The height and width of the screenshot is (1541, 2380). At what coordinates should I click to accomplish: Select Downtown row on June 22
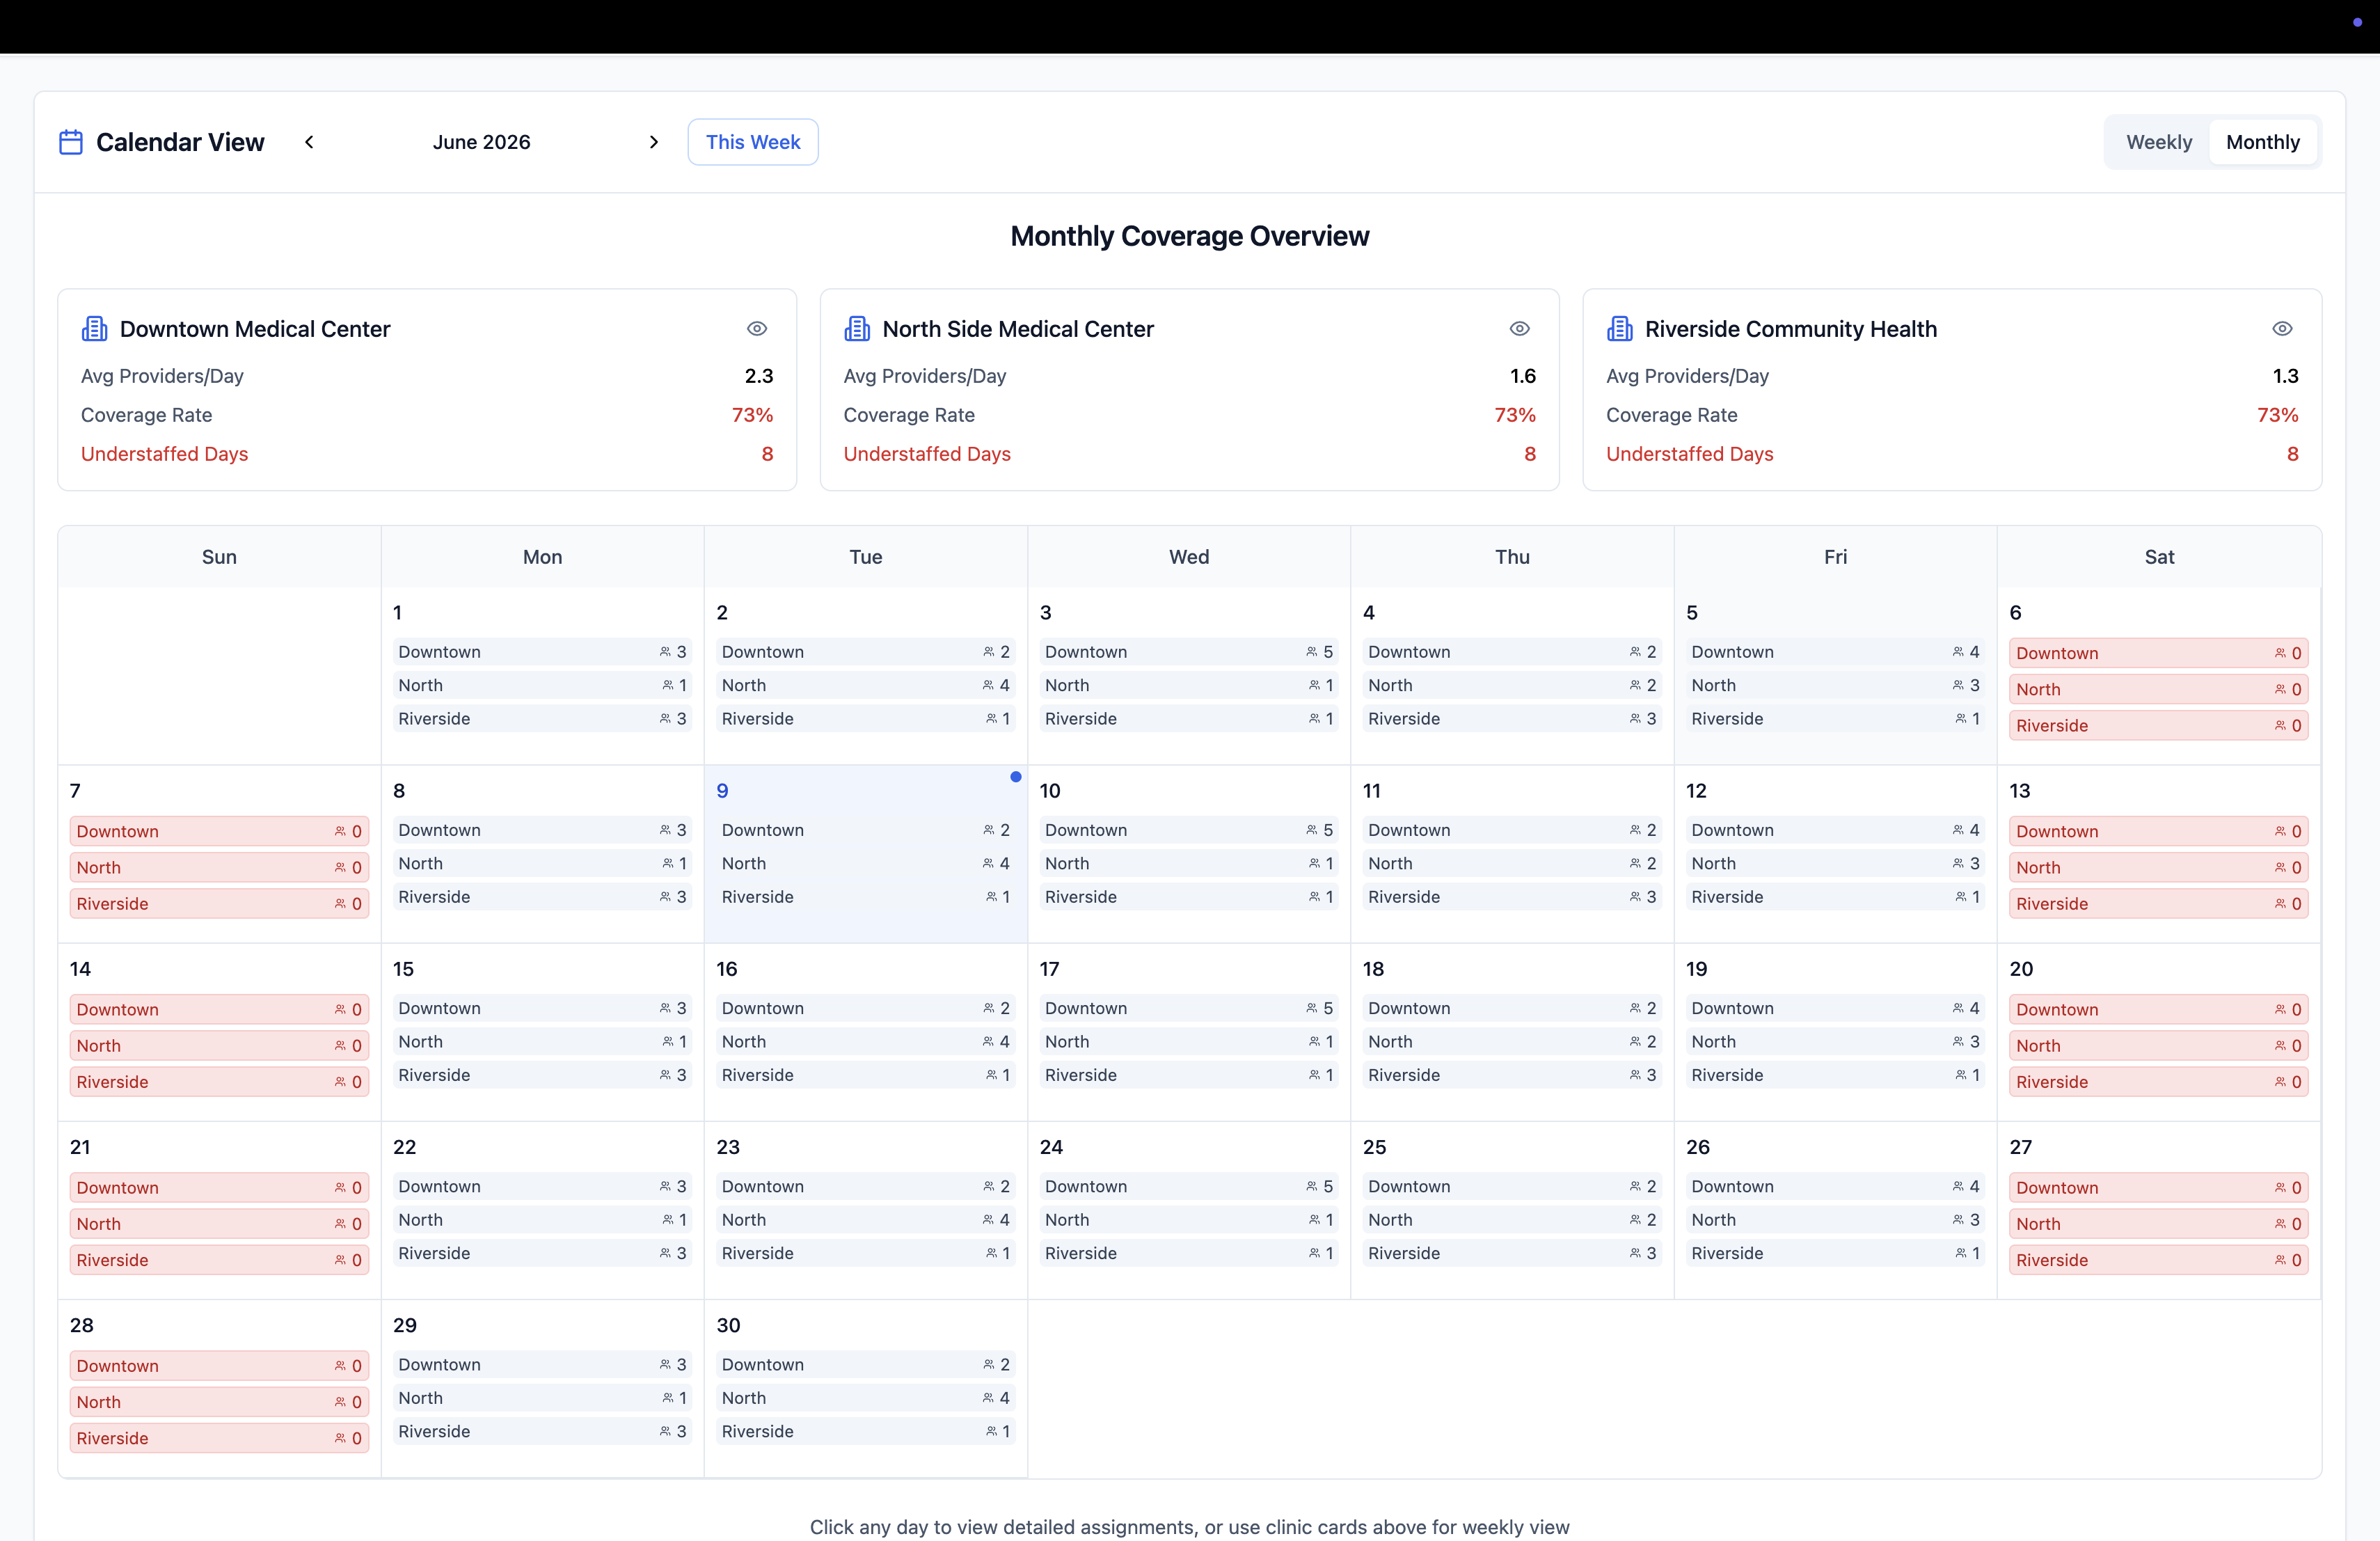click(x=542, y=1186)
